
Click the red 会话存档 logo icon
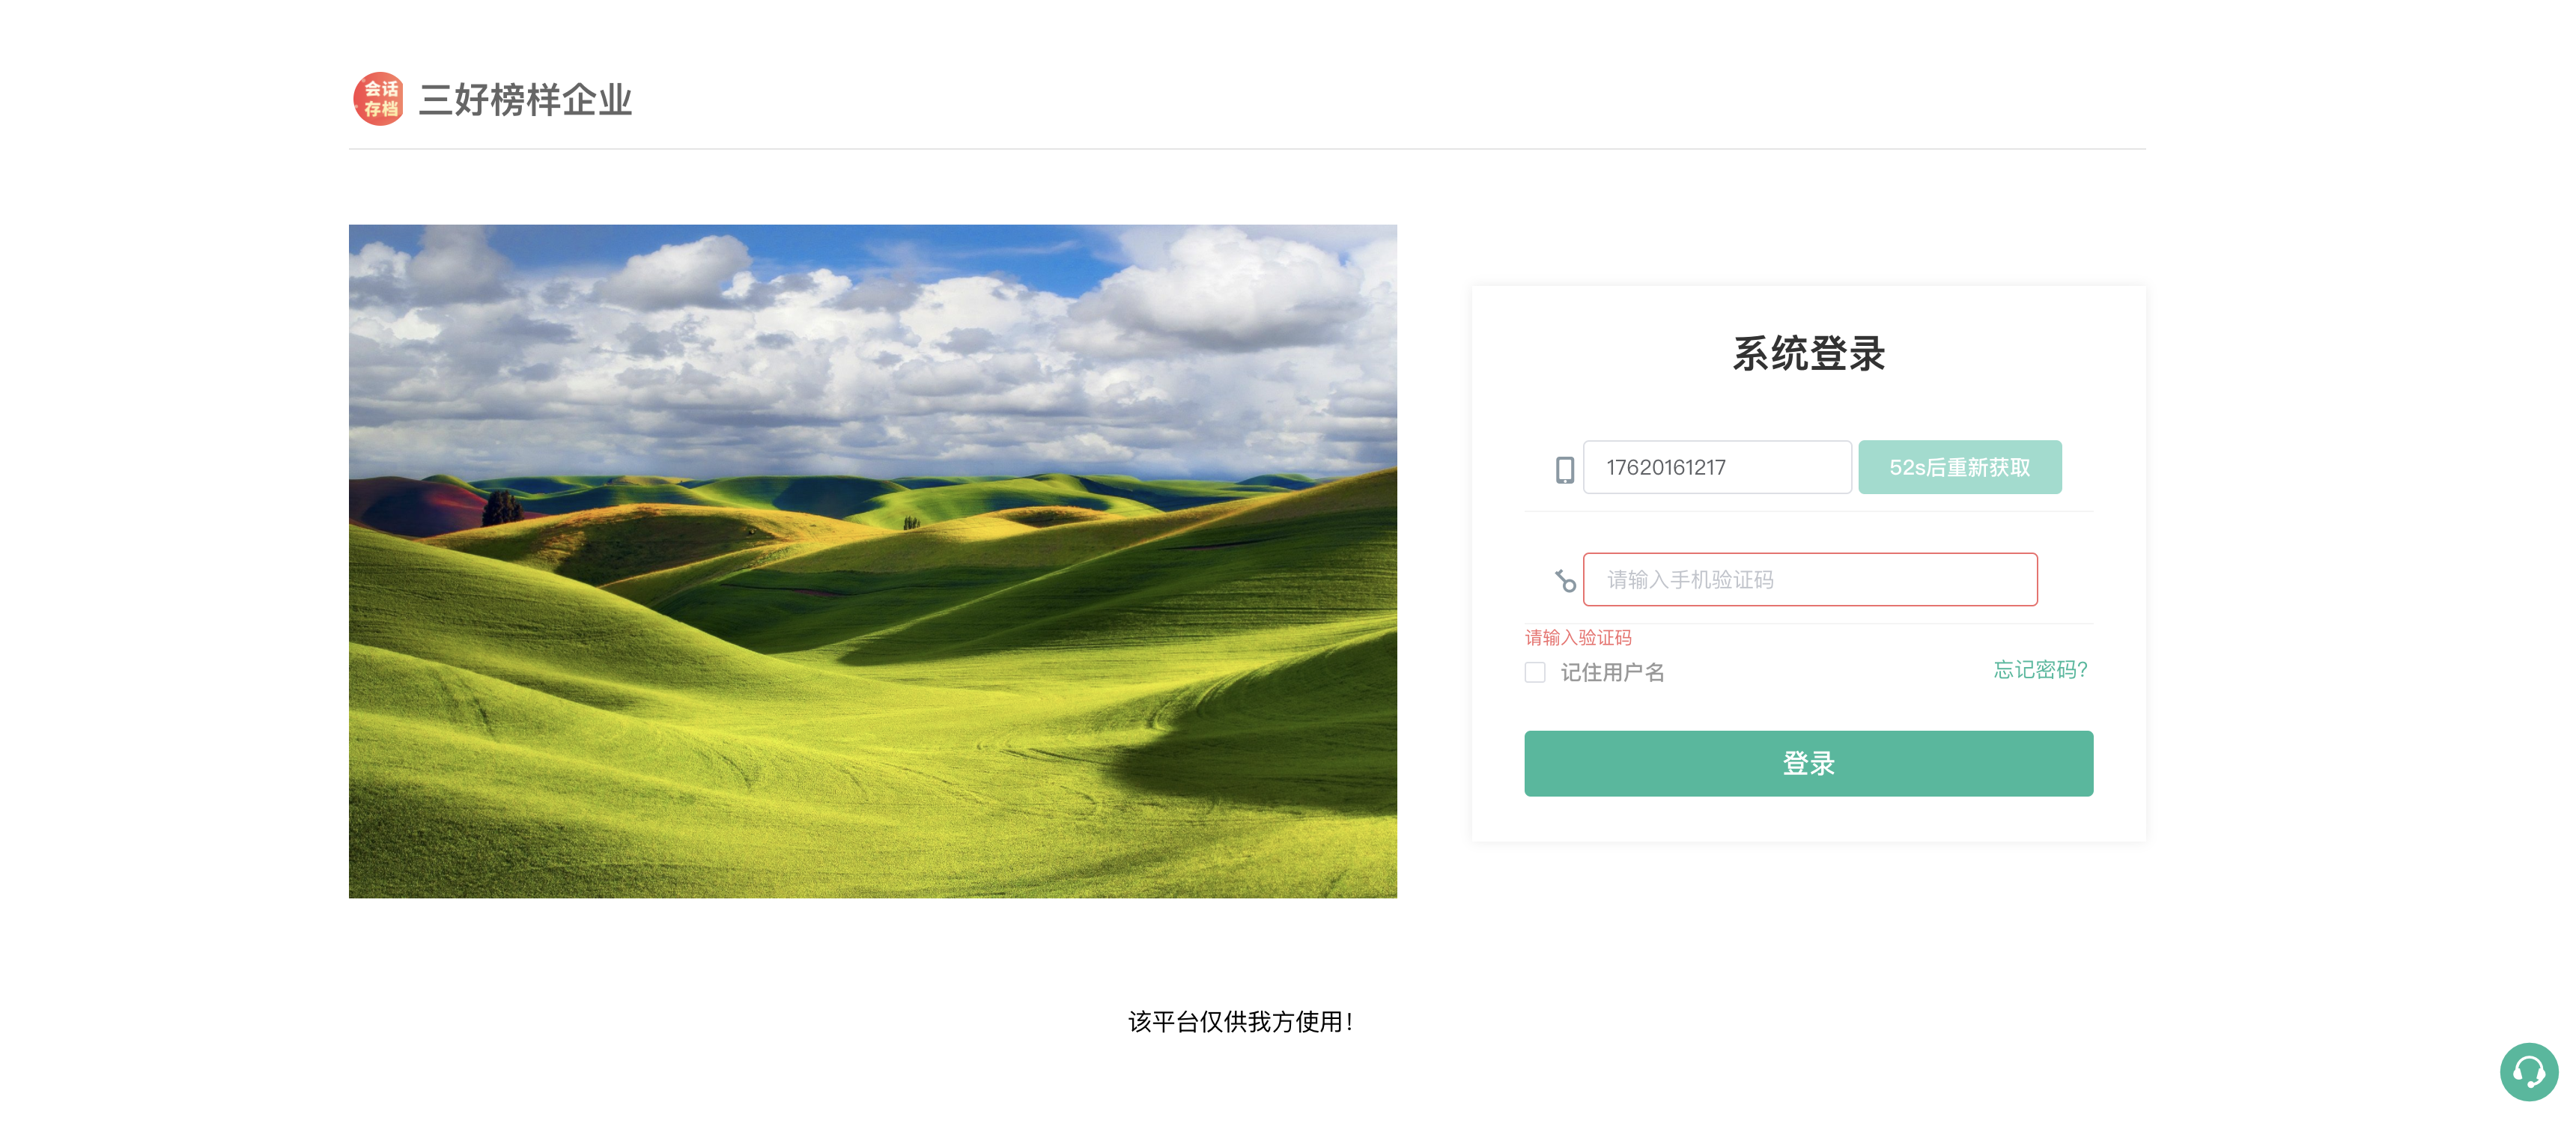[x=378, y=99]
